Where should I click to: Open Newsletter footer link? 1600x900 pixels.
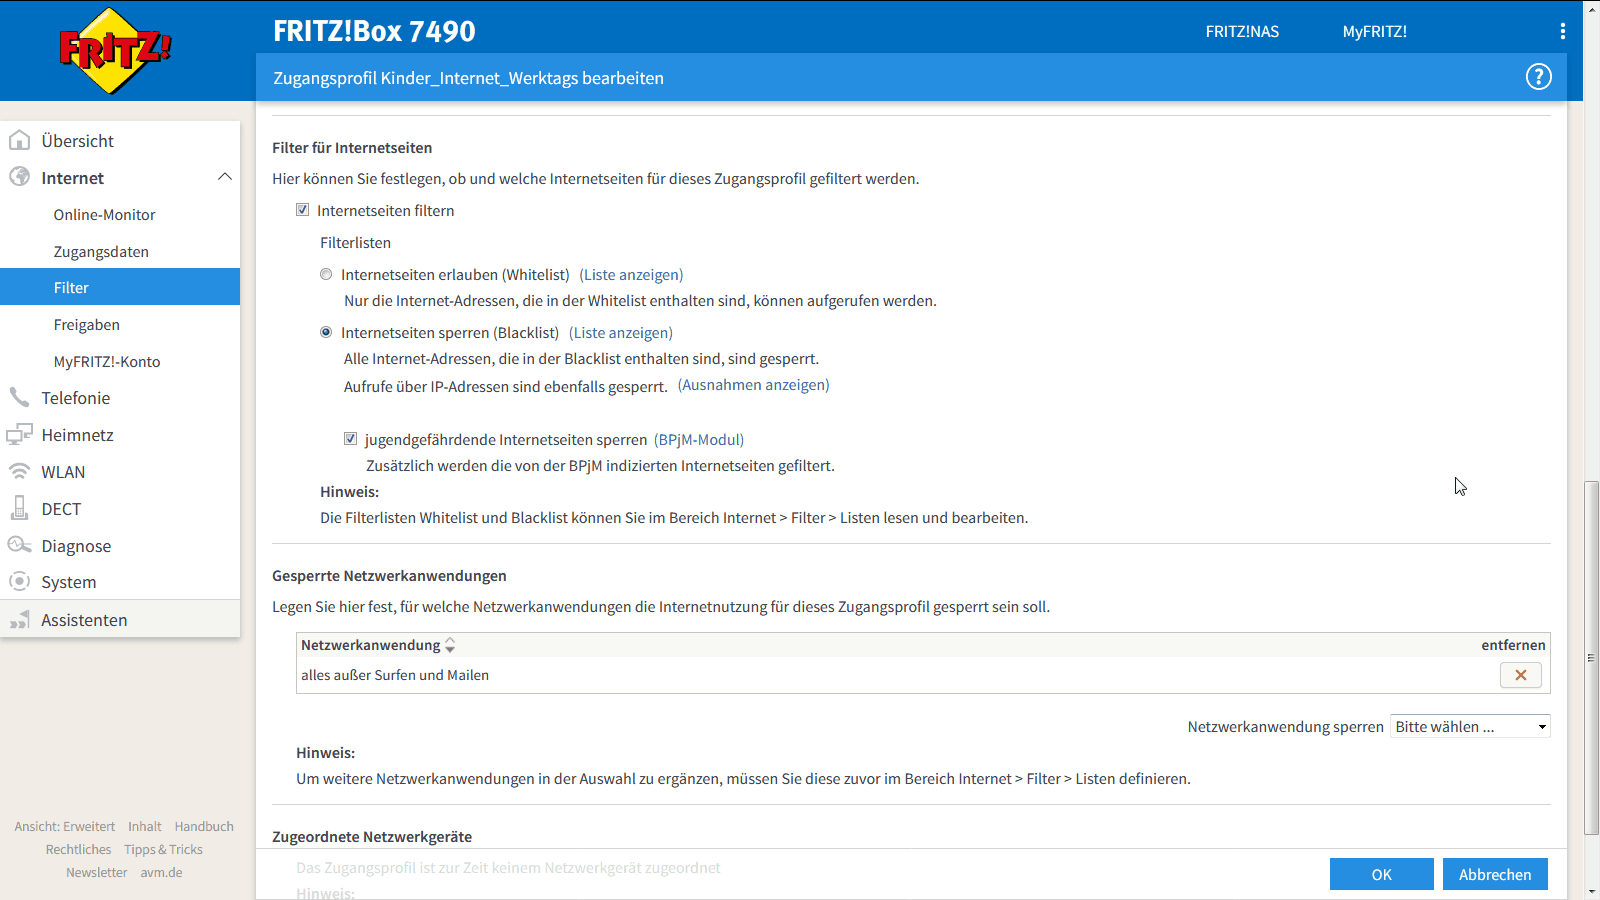click(97, 872)
